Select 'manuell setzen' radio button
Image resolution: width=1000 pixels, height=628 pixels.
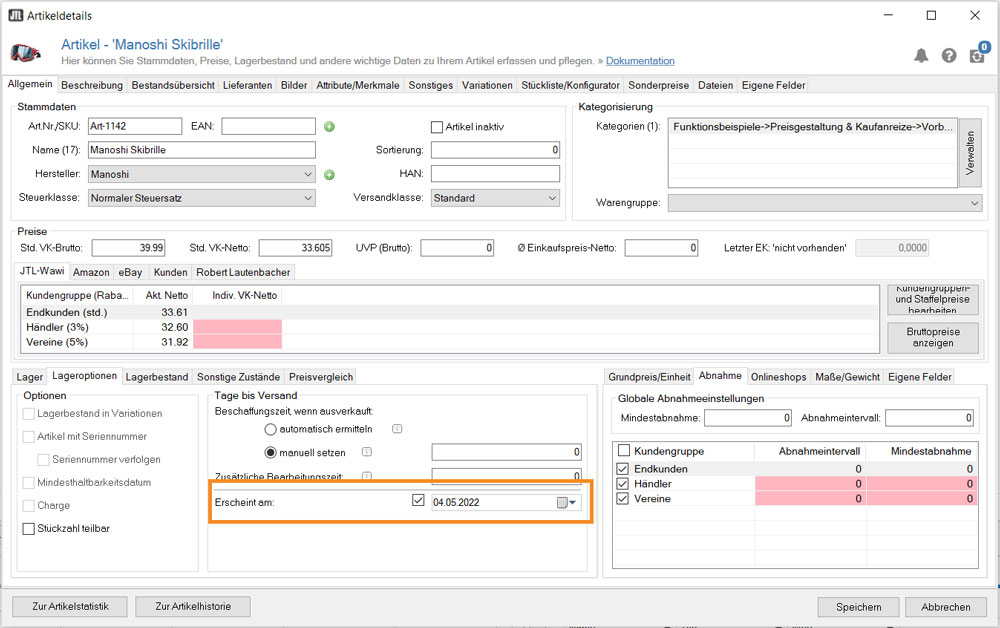coord(270,453)
